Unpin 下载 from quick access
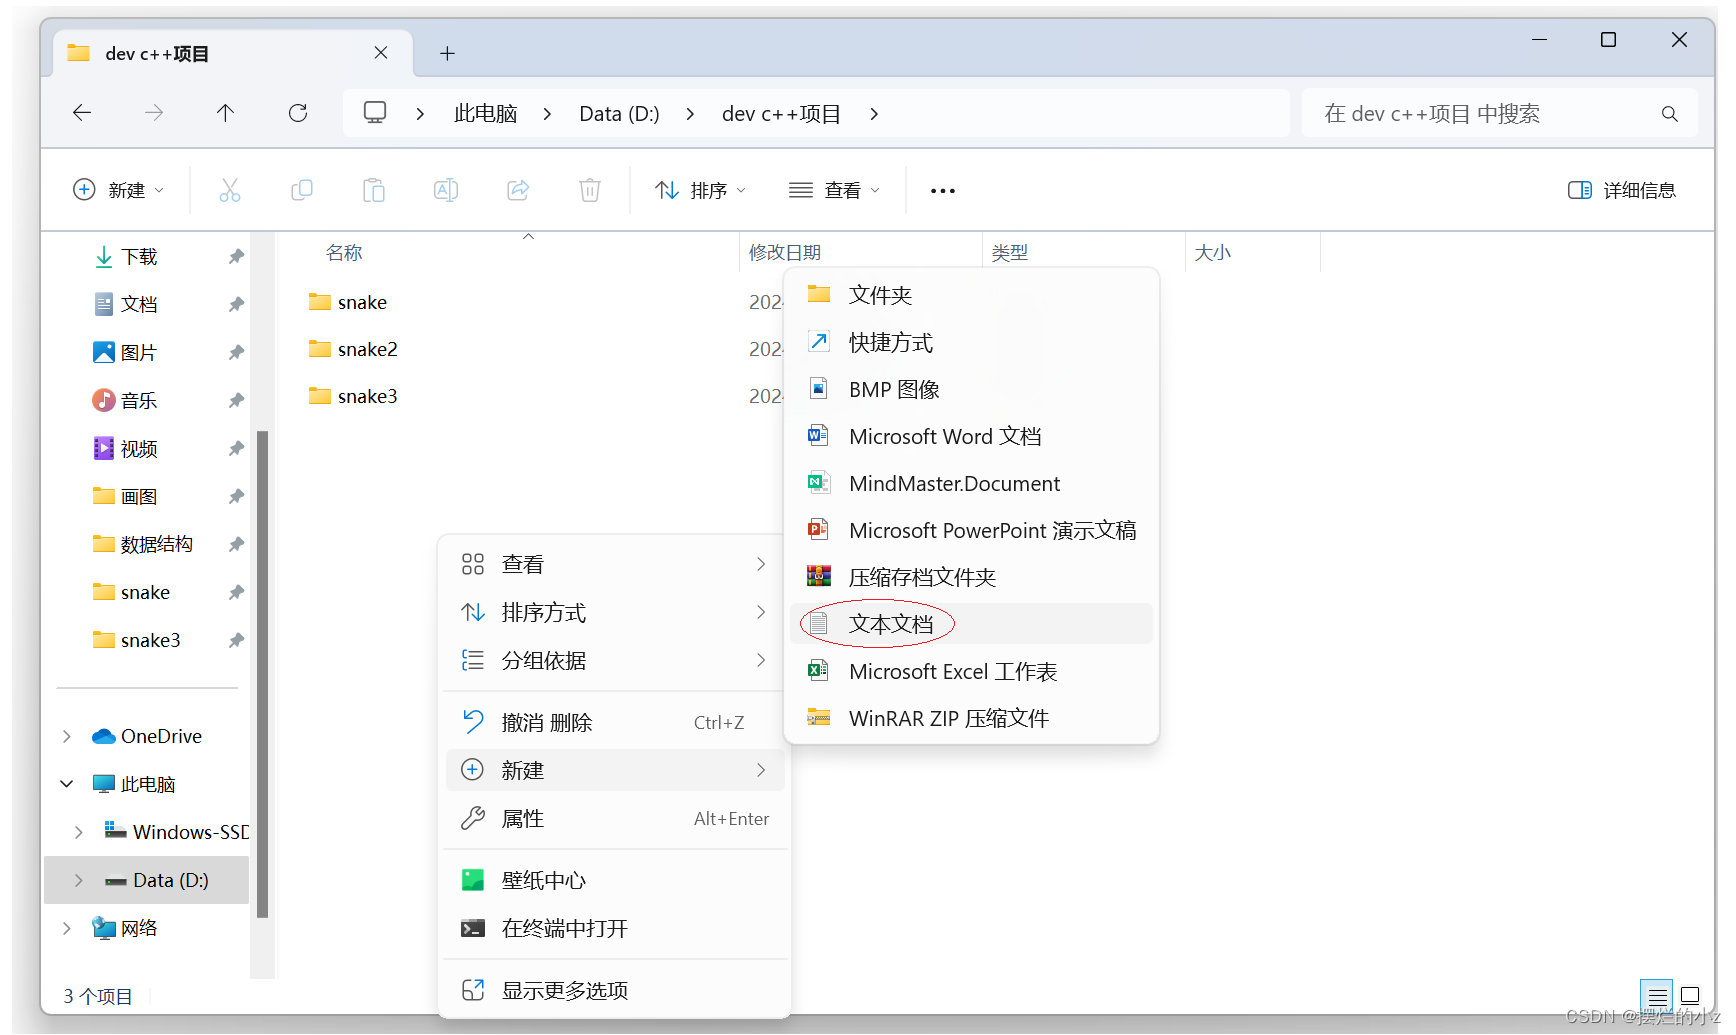The height and width of the screenshot is (1035, 1736). [x=236, y=256]
